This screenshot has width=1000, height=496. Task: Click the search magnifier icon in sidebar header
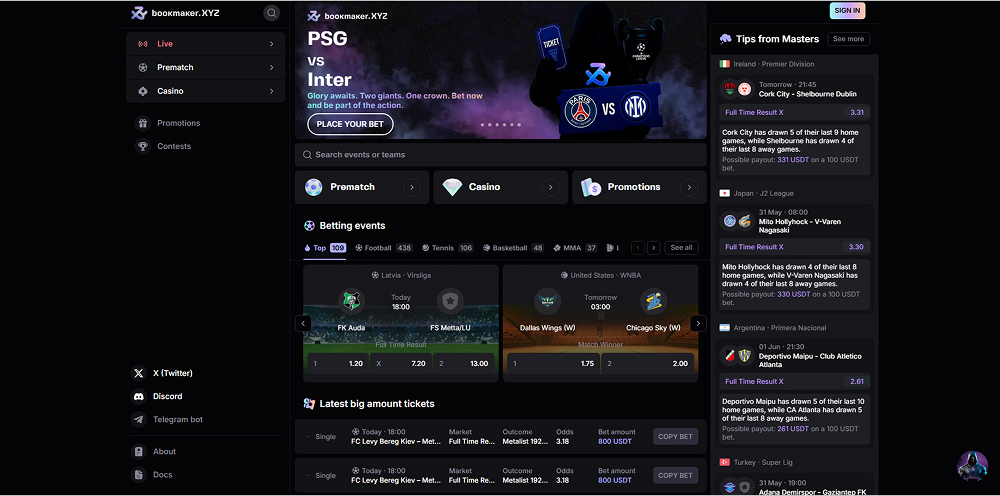coord(272,13)
